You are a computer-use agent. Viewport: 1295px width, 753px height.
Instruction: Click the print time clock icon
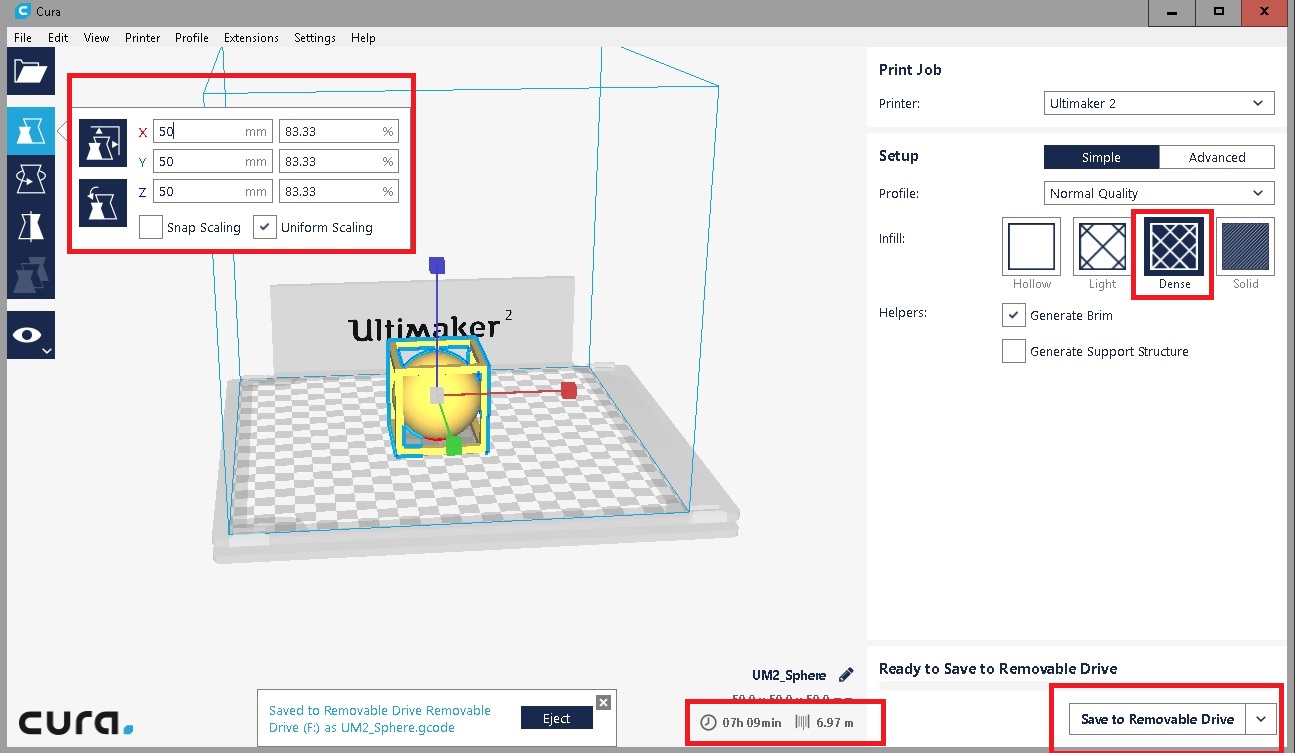(x=709, y=722)
